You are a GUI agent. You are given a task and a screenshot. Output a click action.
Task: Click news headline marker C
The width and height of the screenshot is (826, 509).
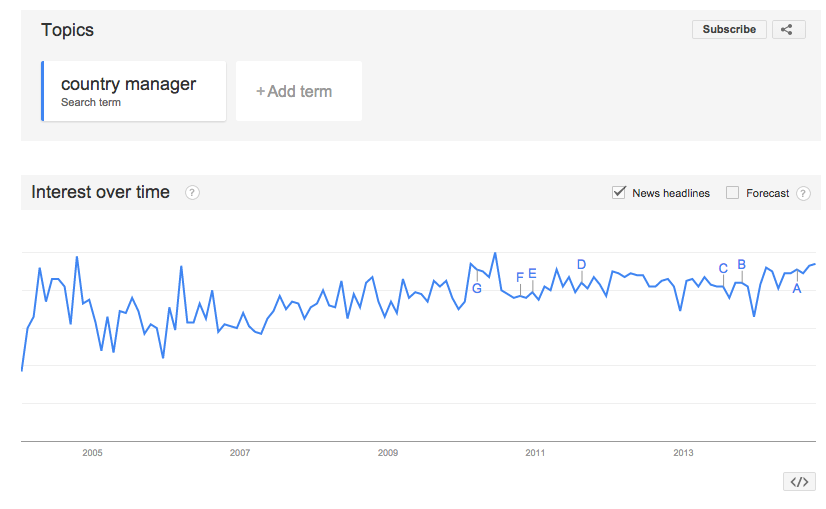pyautogui.click(x=723, y=268)
